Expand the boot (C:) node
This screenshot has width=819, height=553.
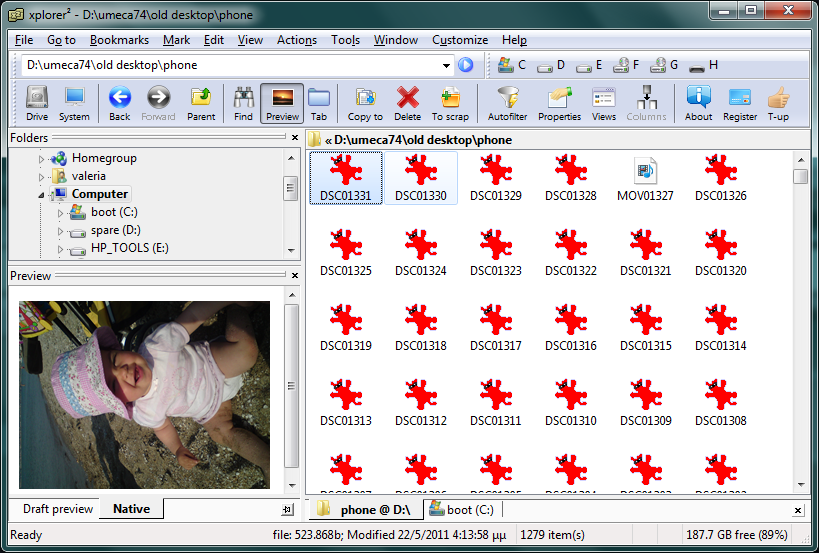tap(60, 213)
